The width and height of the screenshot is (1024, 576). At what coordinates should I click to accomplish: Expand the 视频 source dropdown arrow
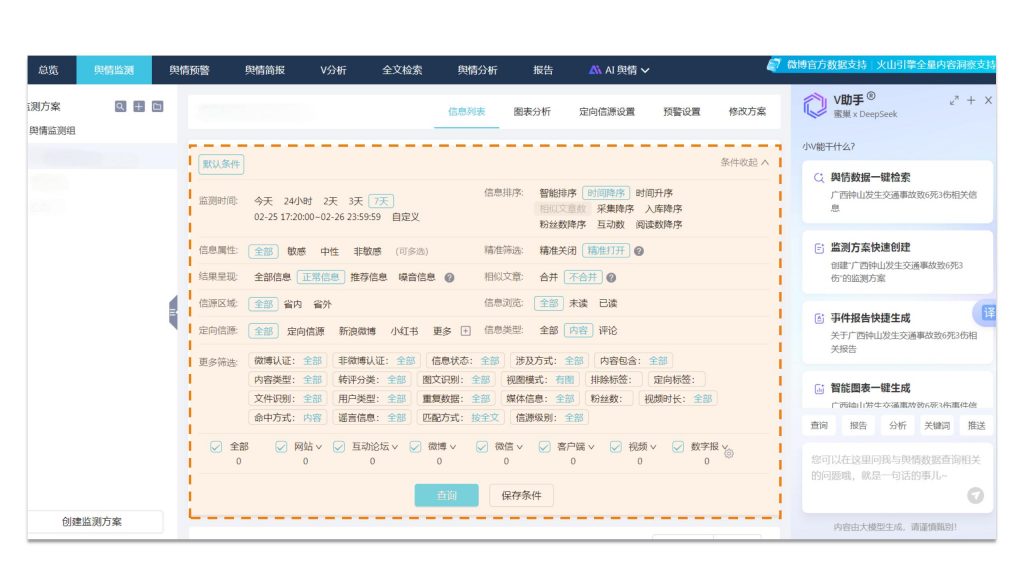(x=653, y=447)
